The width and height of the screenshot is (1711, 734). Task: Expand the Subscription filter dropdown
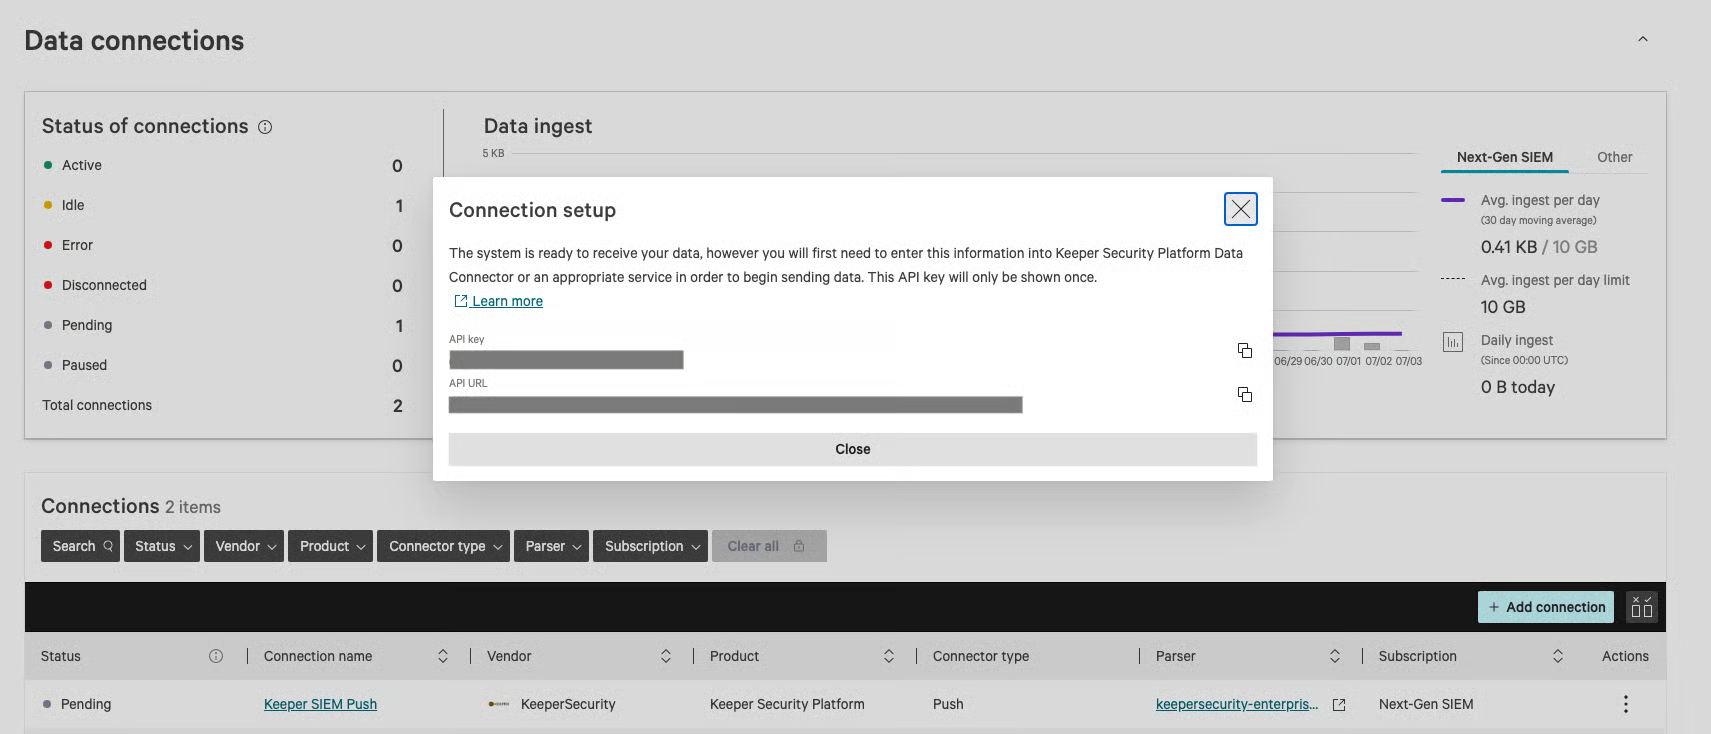click(650, 546)
